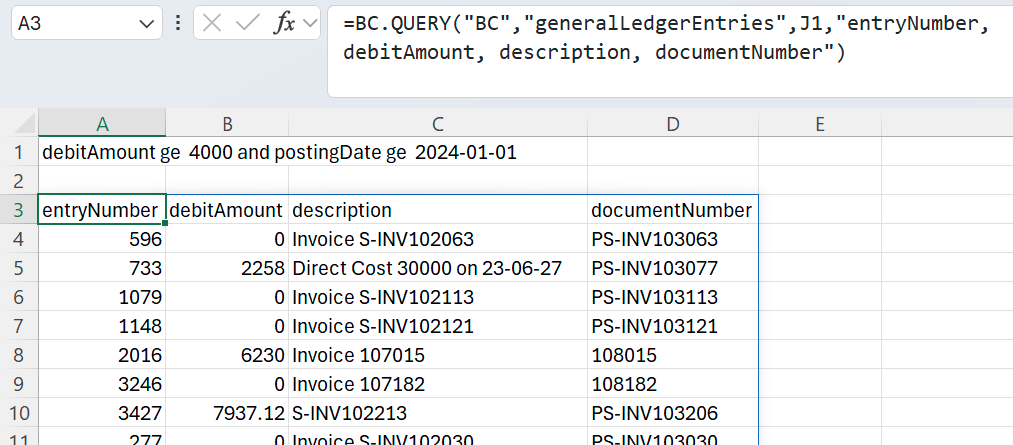1013x445 pixels.
Task: Select column C header
Action: pos(437,124)
